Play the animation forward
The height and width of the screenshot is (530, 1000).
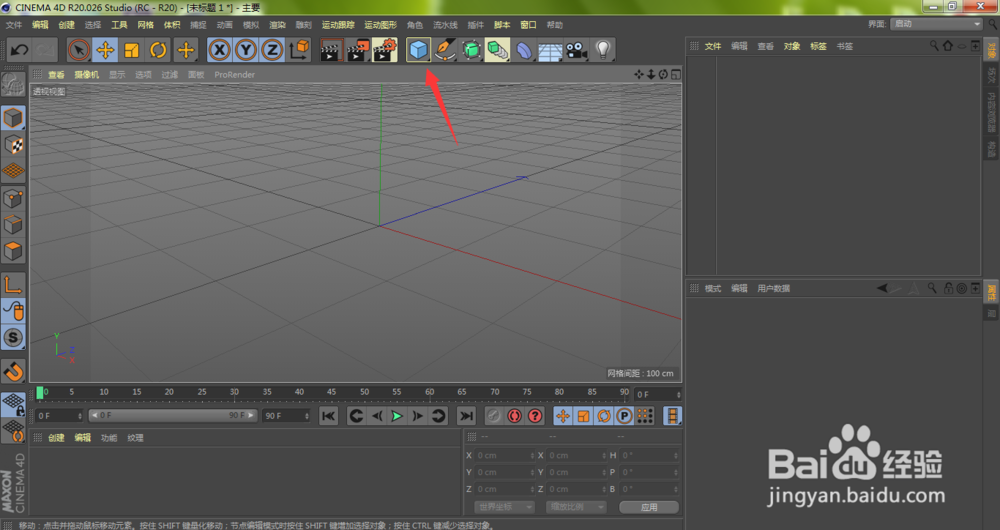tap(397, 416)
